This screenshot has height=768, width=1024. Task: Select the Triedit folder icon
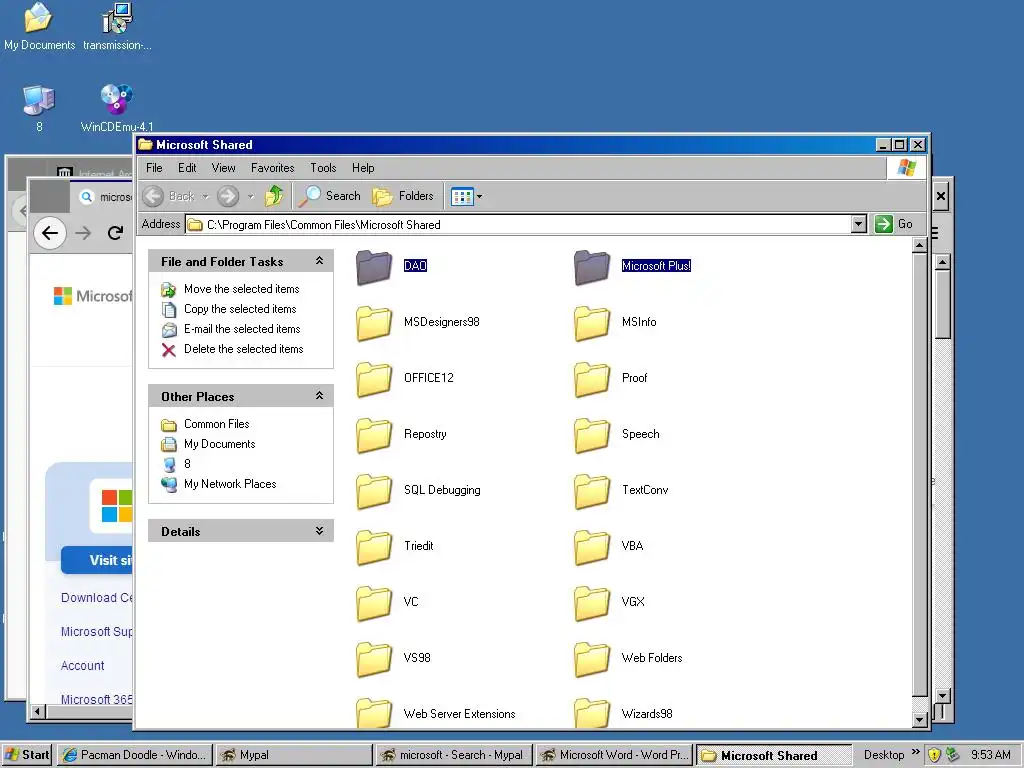click(374, 547)
